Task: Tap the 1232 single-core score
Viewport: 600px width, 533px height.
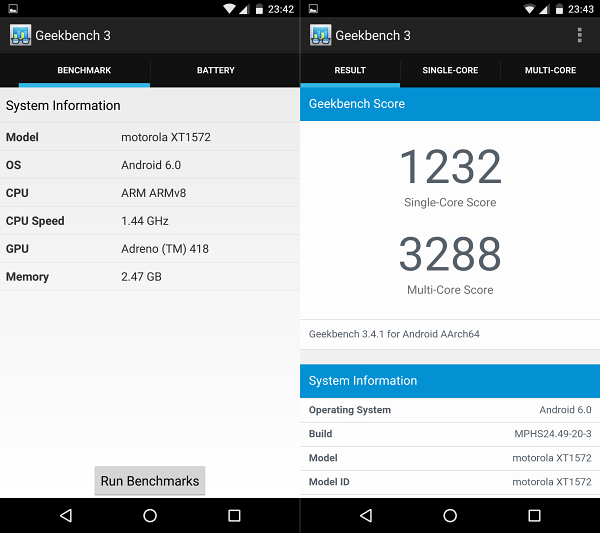Action: (450, 167)
